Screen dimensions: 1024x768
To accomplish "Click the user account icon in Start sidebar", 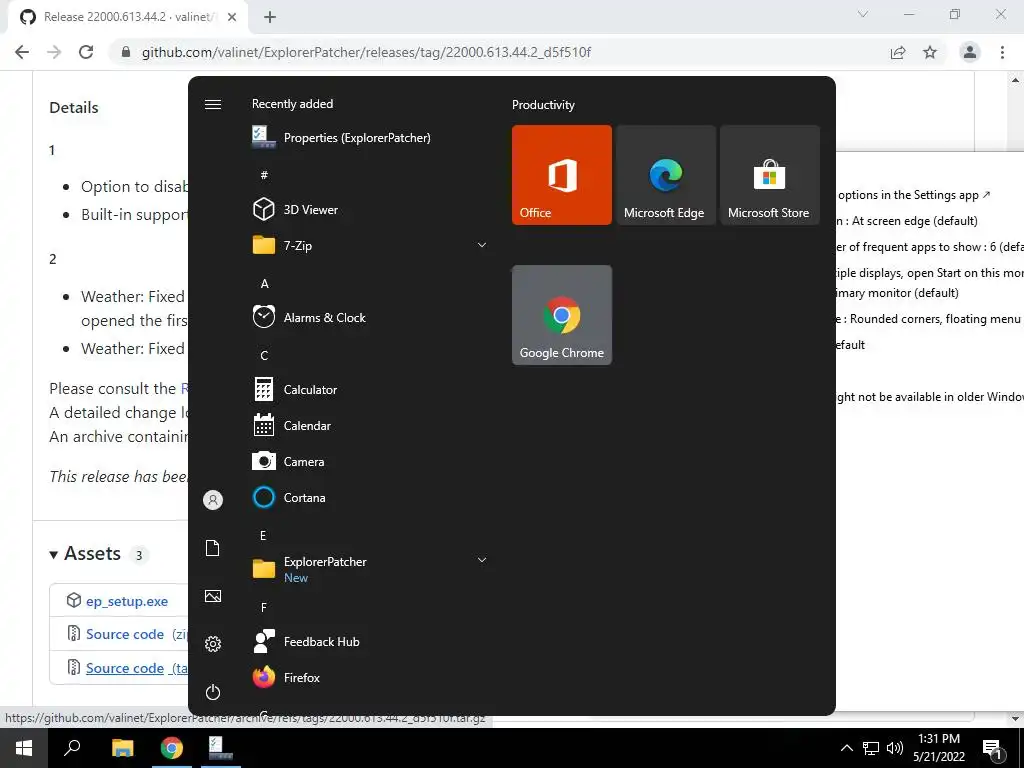I will 213,500.
